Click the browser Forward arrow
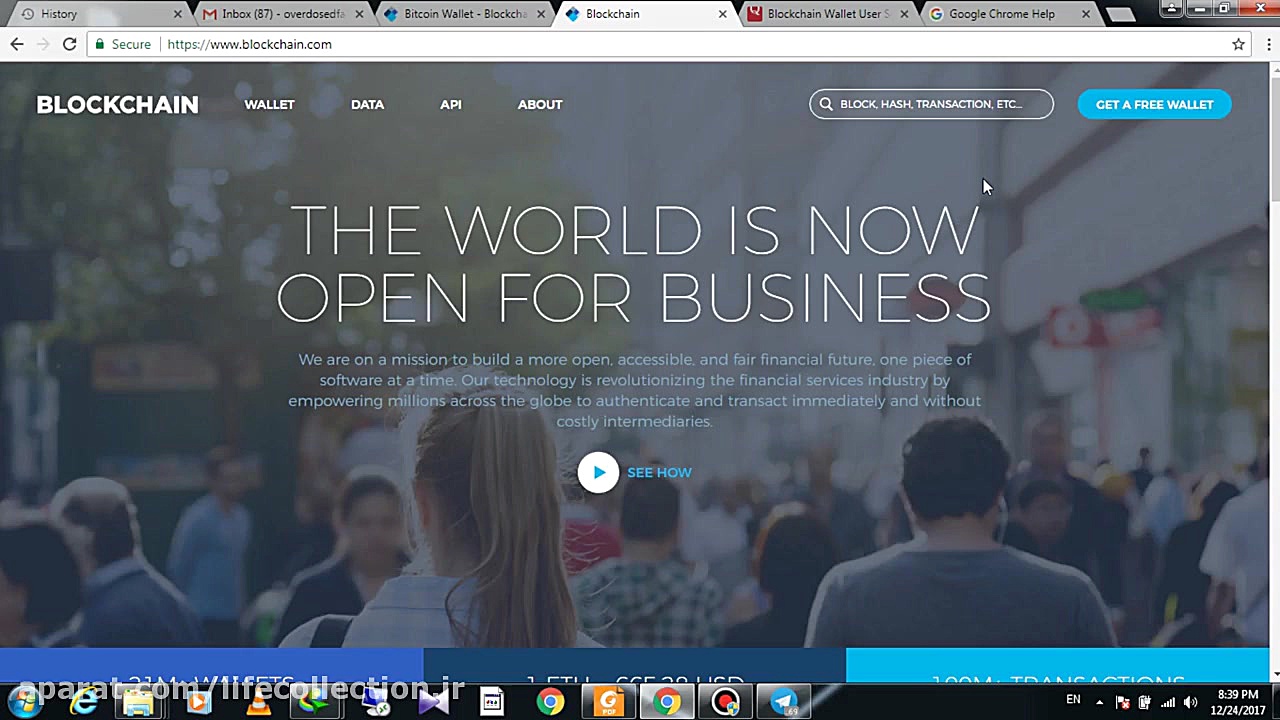 (43, 44)
